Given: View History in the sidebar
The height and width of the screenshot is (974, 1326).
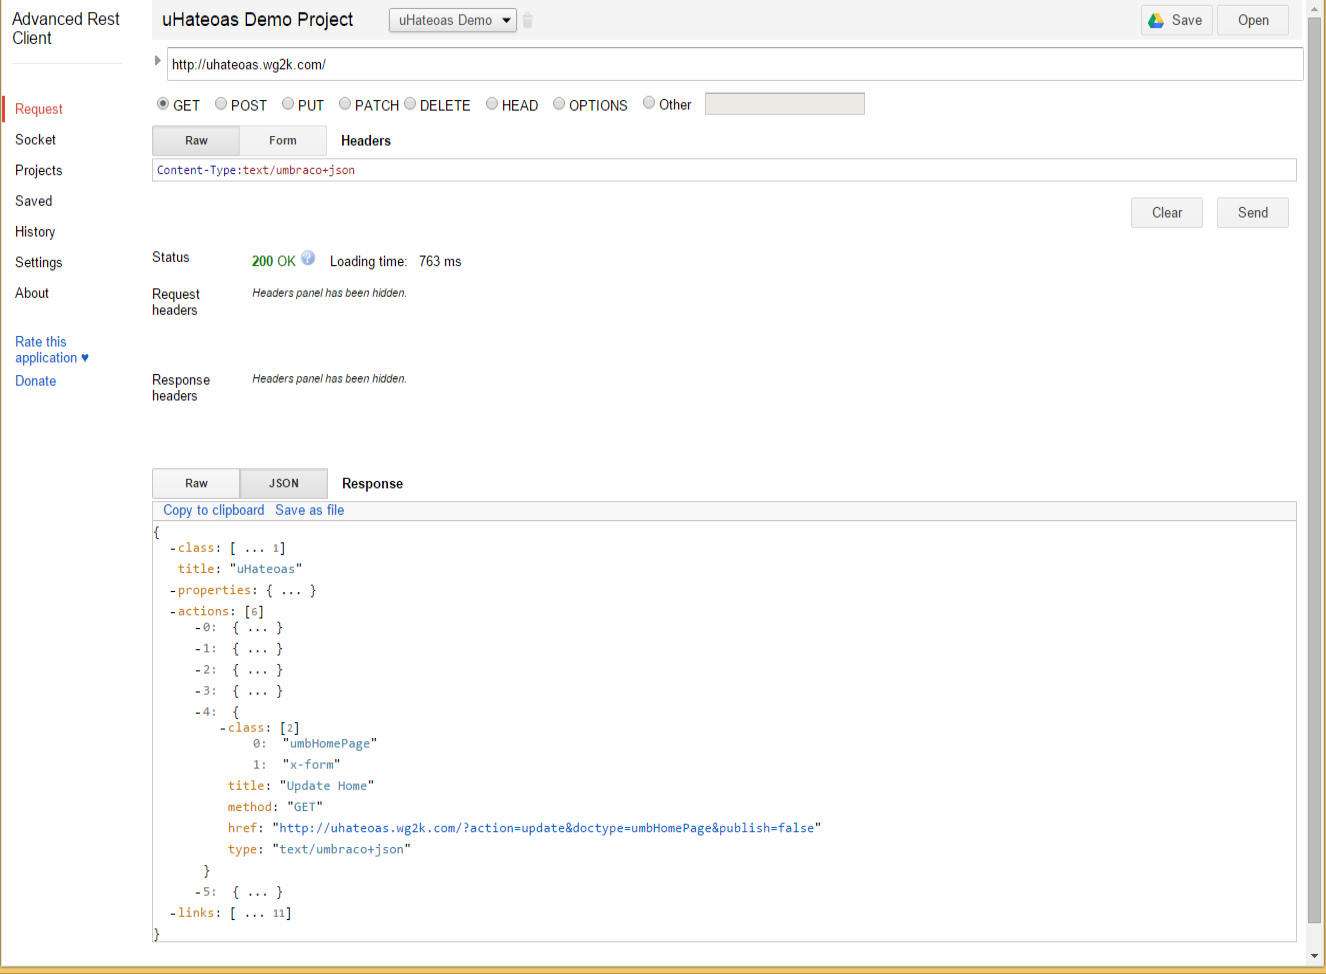Looking at the screenshot, I should point(35,232).
